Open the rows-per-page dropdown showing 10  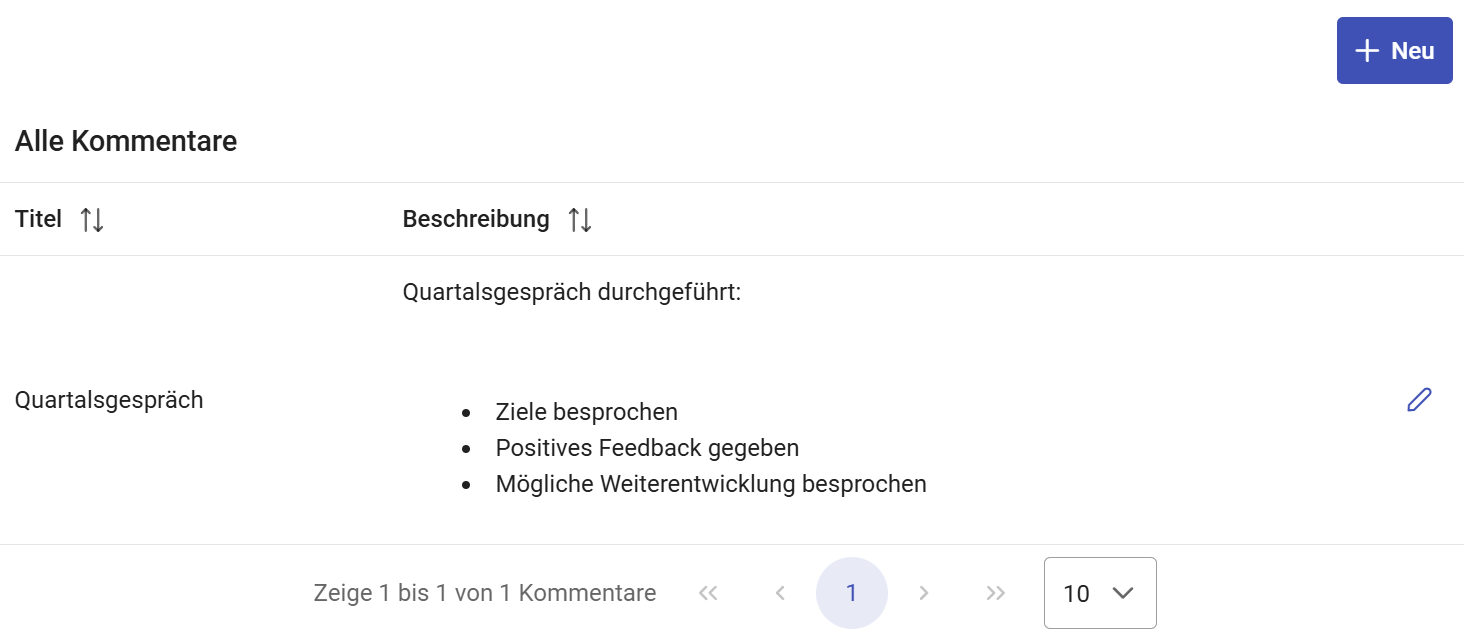(1099, 593)
